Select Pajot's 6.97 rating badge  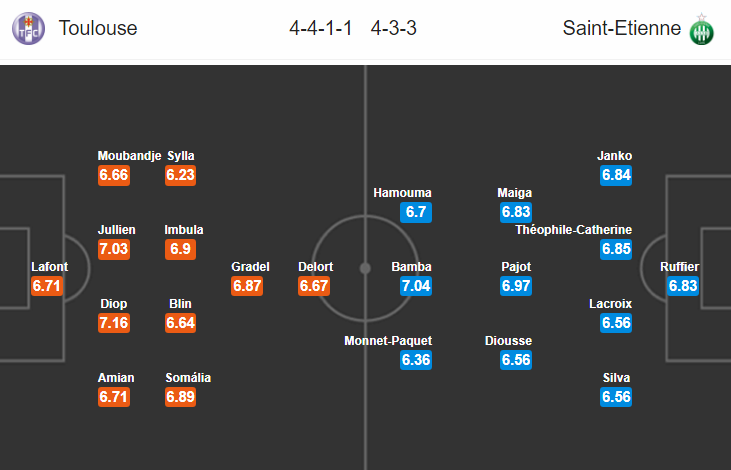[x=516, y=286]
